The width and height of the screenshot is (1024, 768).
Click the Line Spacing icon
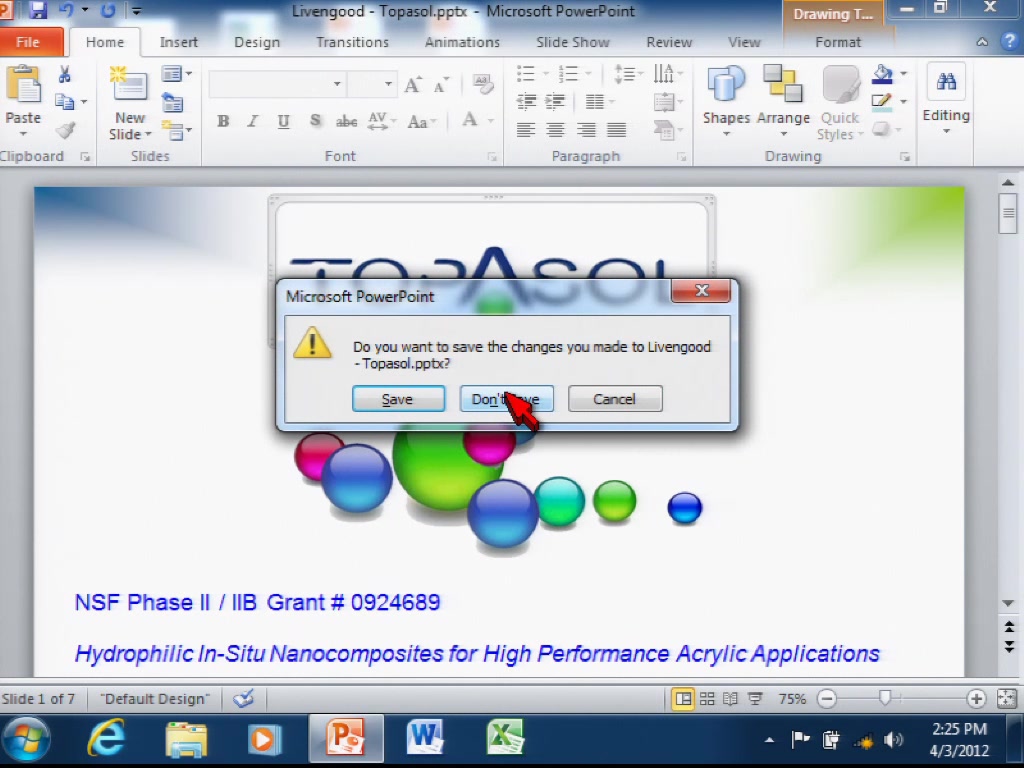pos(625,73)
